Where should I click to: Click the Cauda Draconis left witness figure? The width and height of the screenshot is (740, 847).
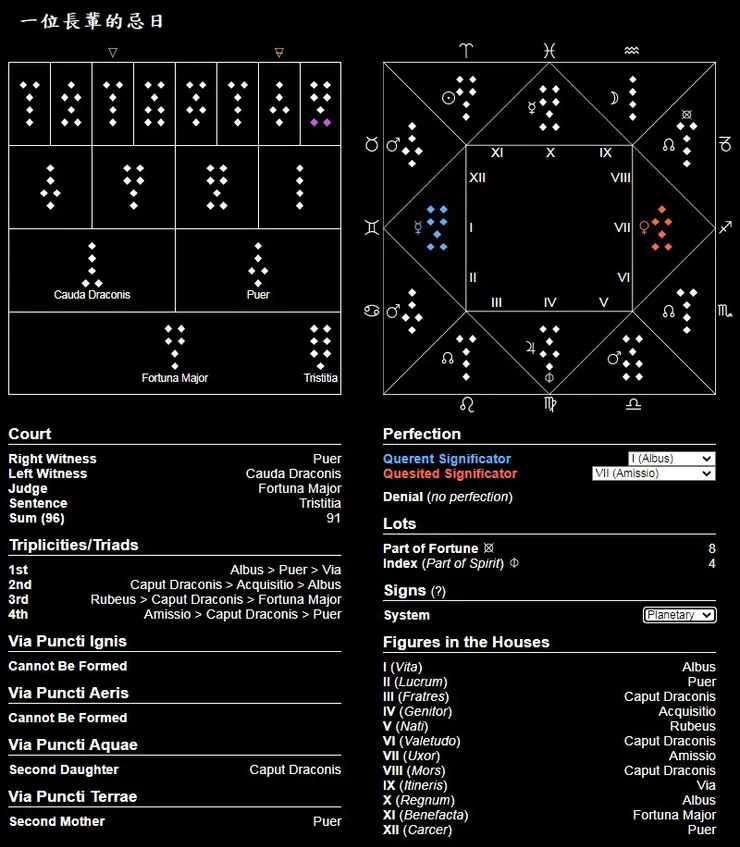point(92,264)
